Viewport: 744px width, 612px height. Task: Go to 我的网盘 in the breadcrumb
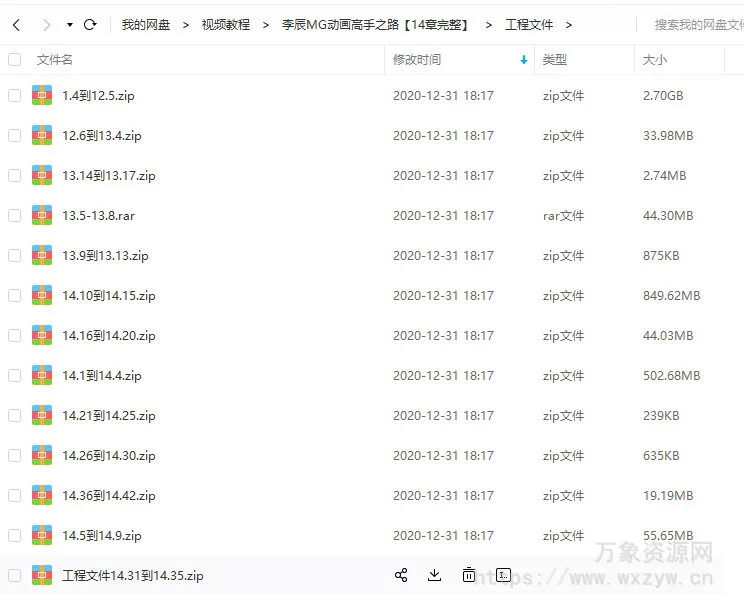146,24
